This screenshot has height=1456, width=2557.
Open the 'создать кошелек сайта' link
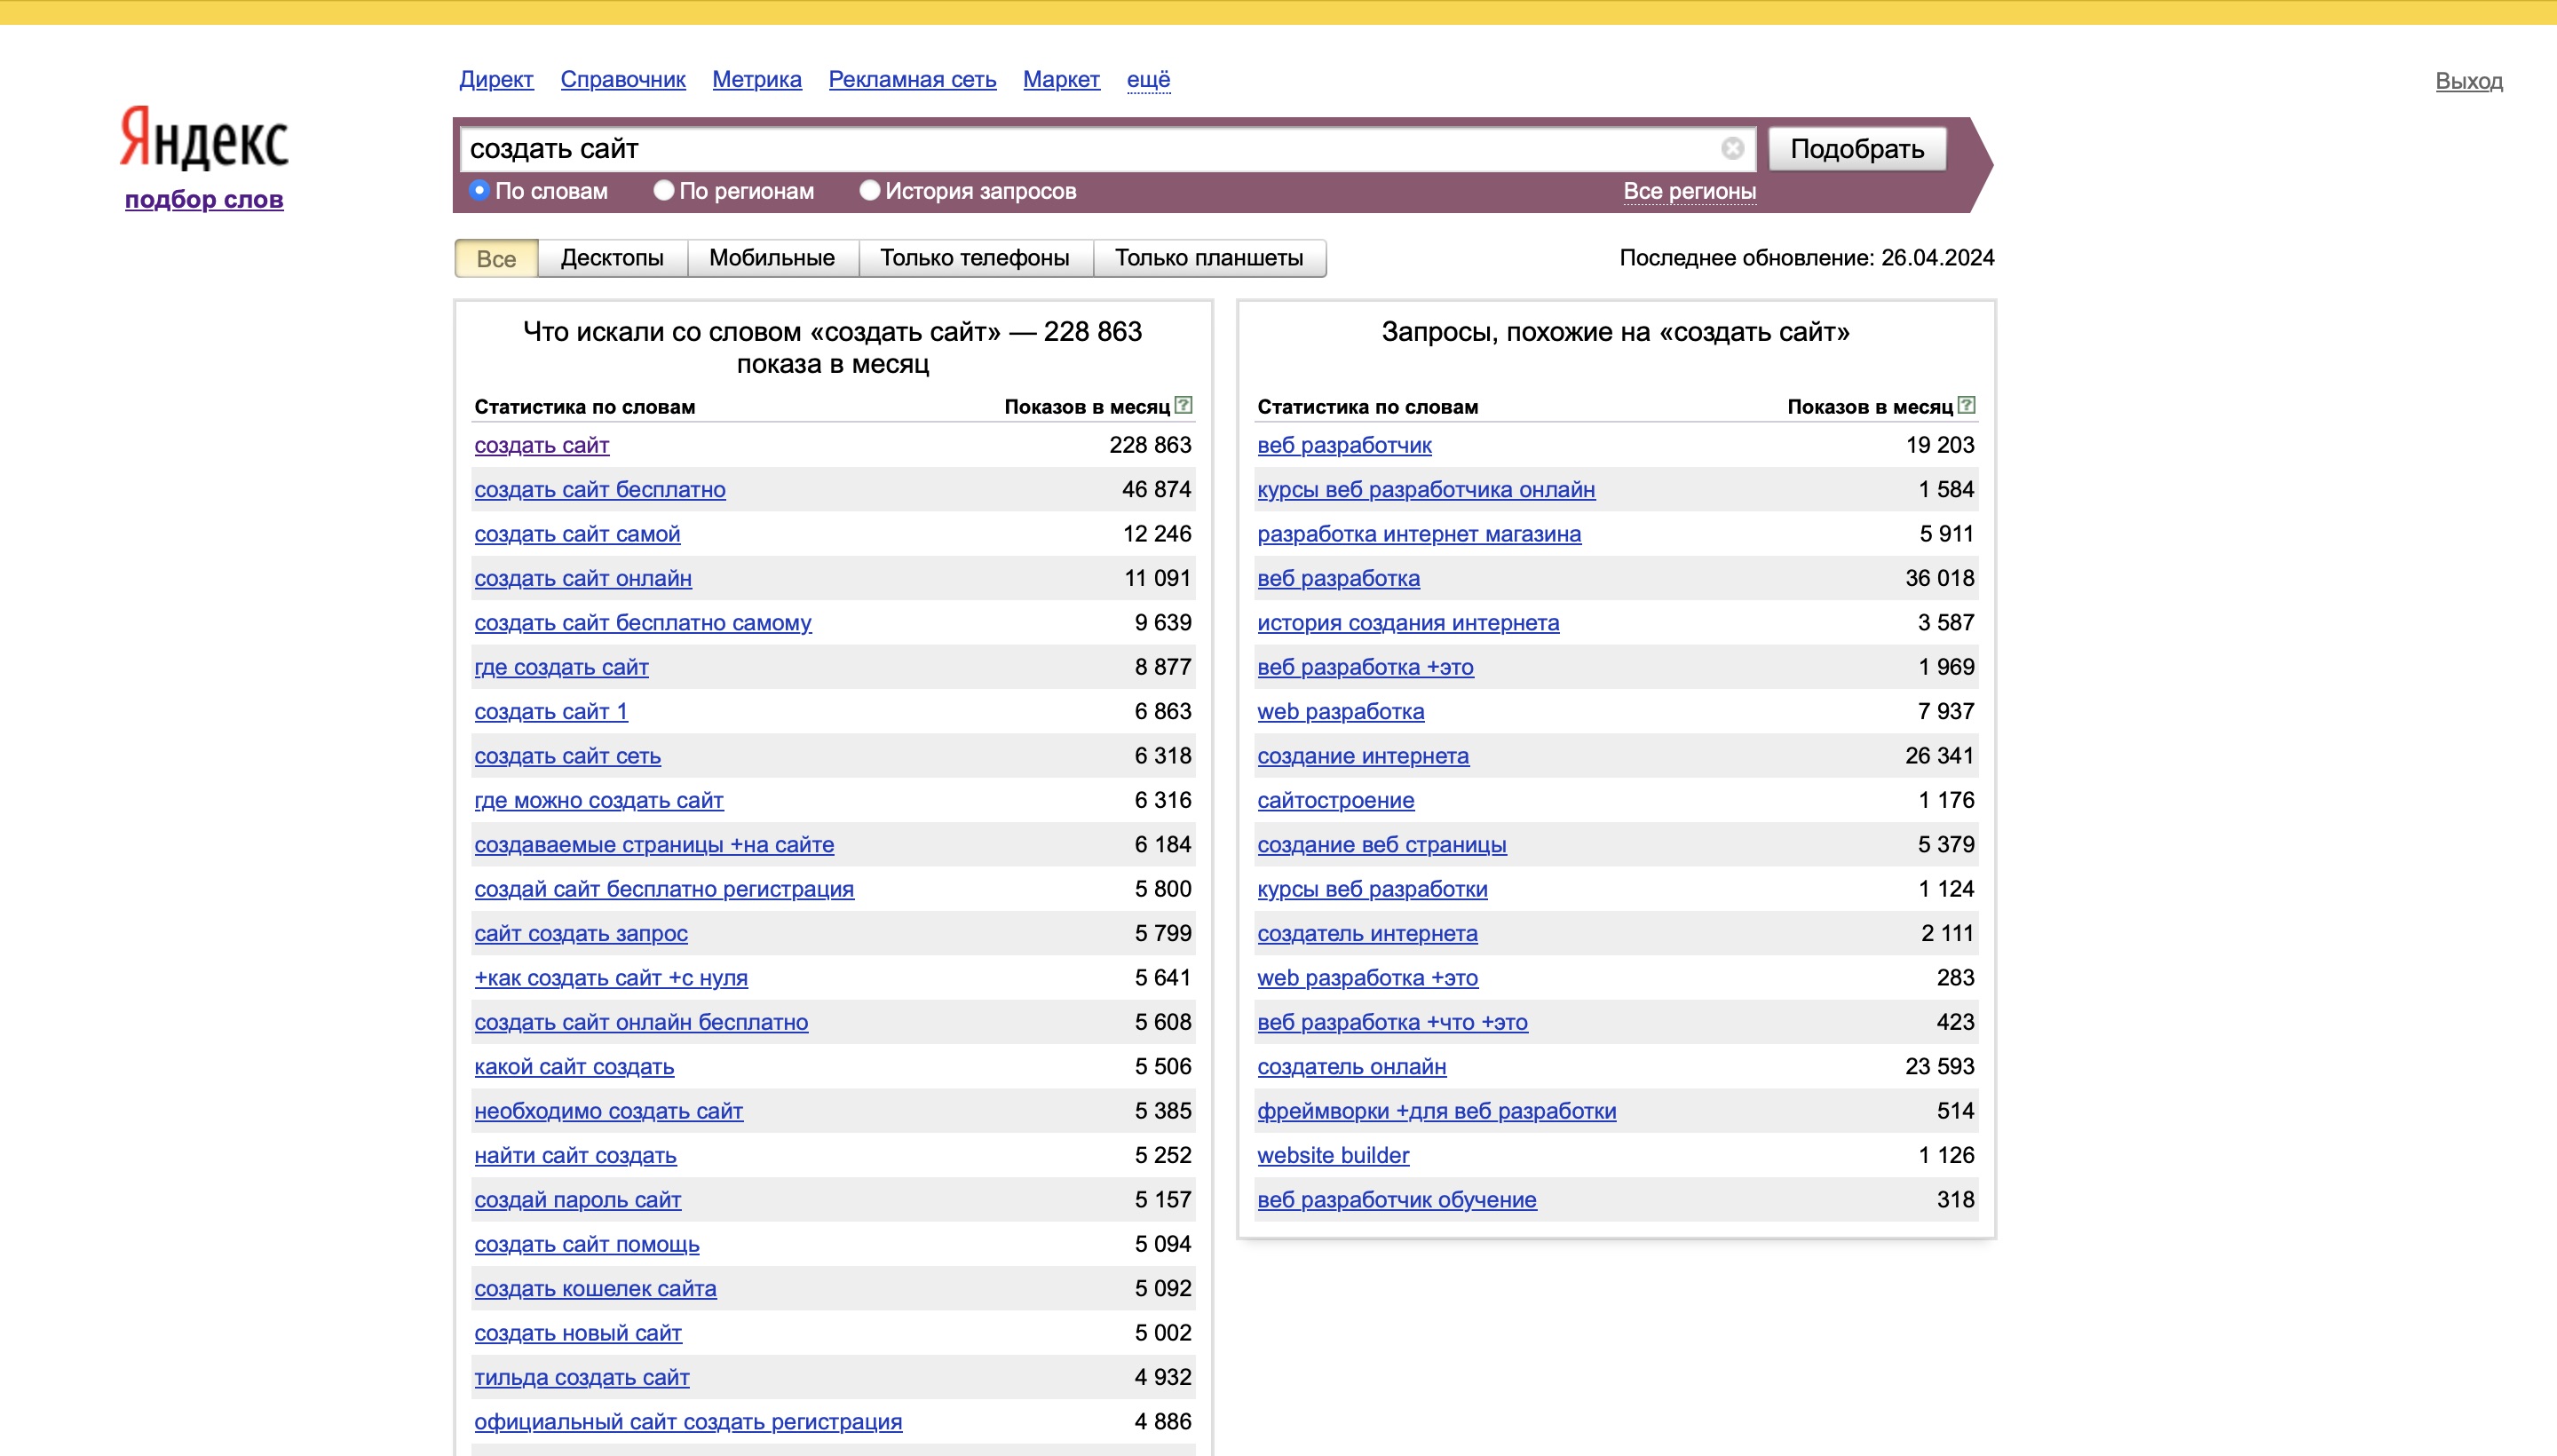coord(595,1289)
